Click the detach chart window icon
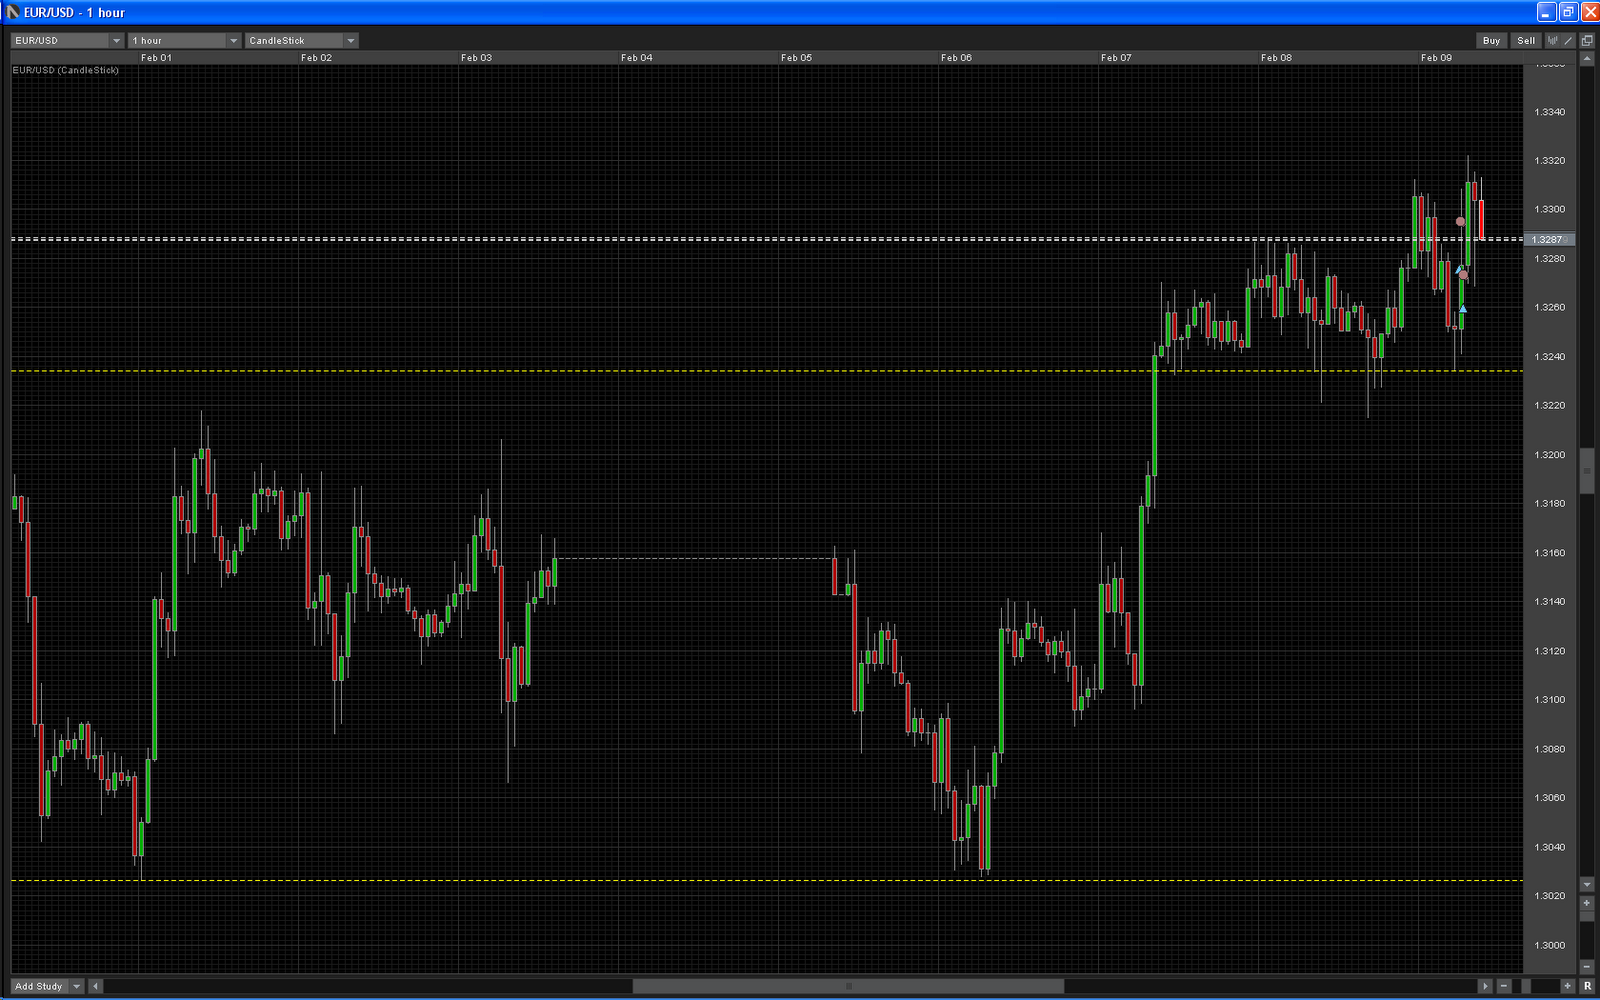Image resolution: width=1600 pixels, height=1000 pixels. 1587,41
